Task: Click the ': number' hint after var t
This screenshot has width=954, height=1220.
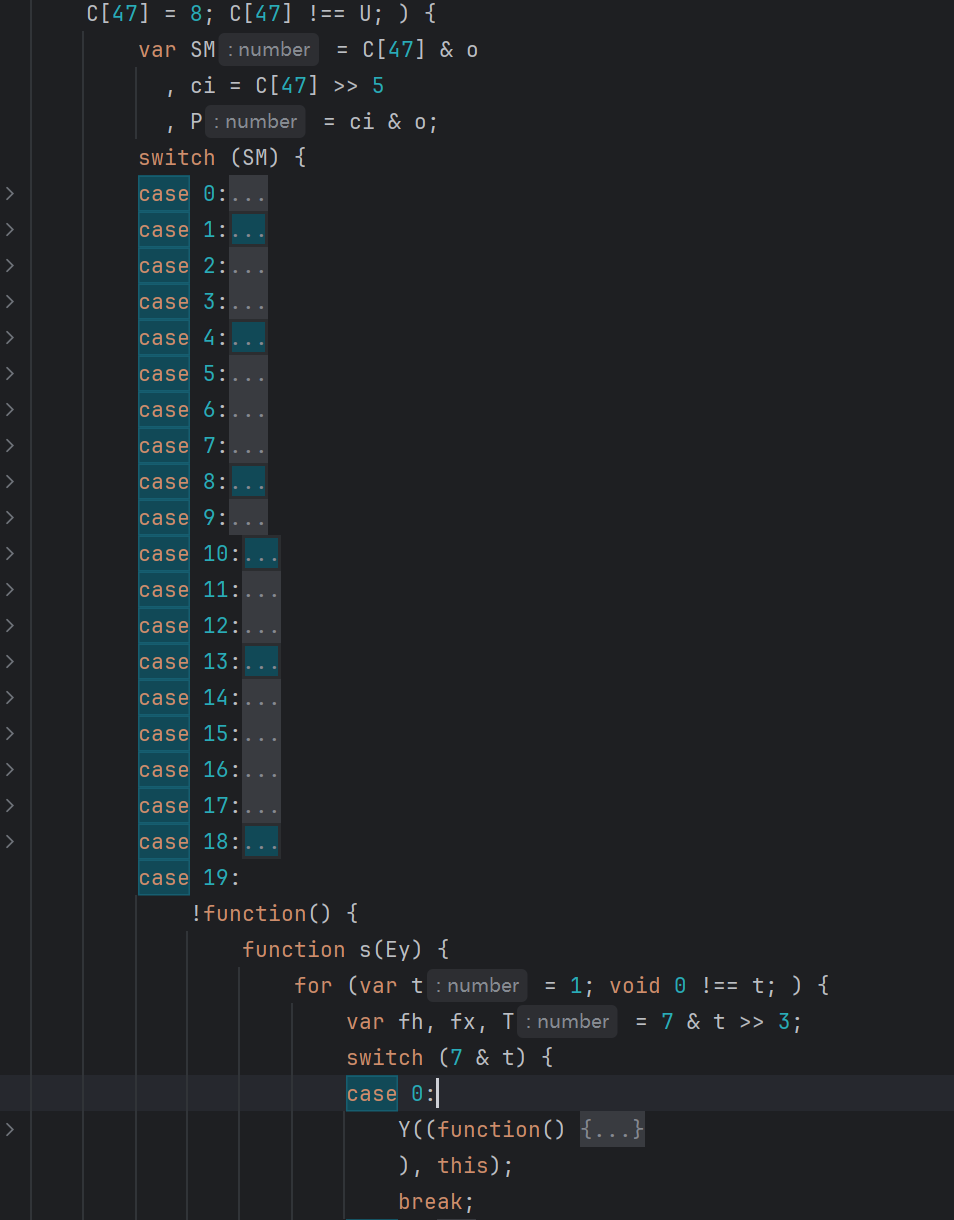Action: [x=477, y=985]
